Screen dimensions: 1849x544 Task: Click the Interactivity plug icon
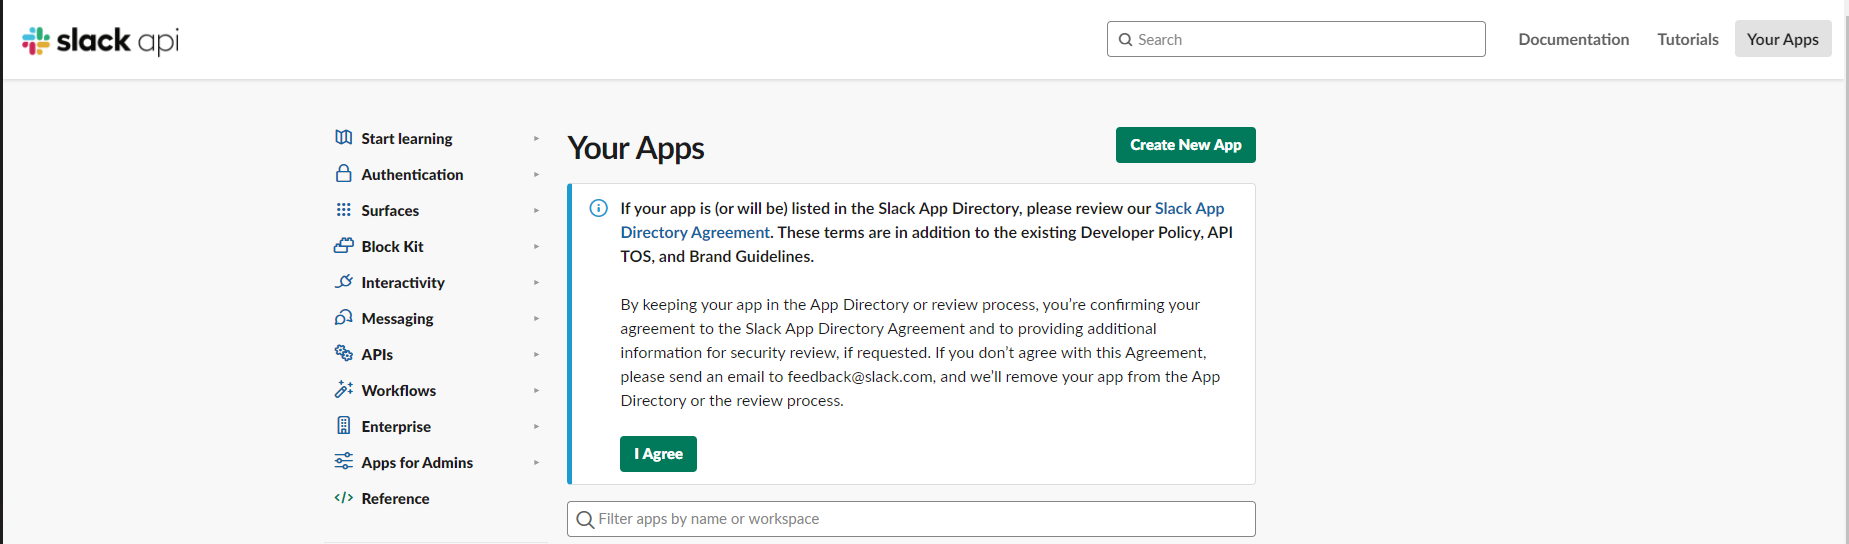click(x=344, y=282)
